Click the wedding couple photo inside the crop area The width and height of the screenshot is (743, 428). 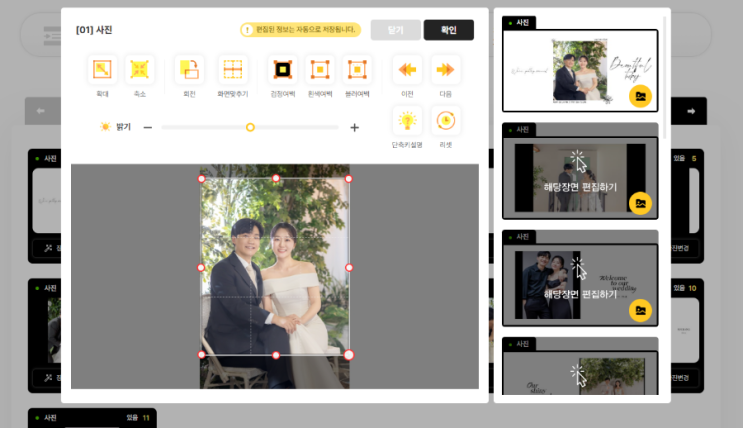pyautogui.click(x=275, y=267)
